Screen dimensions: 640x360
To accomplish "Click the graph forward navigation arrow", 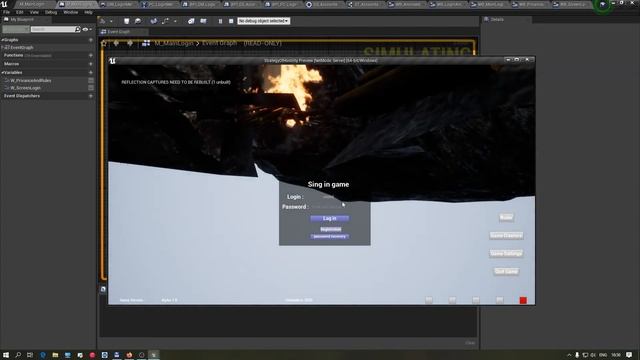I will (x=130, y=43).
